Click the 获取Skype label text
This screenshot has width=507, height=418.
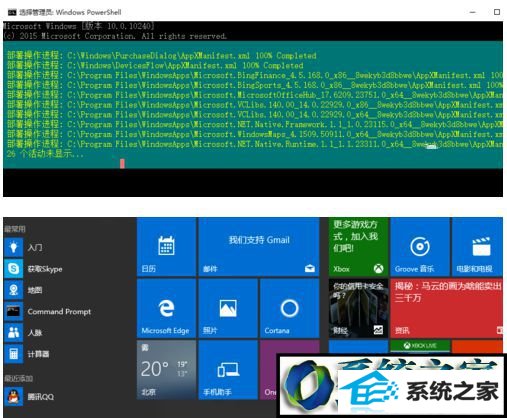pyautogui.click(x=45, y=269)
